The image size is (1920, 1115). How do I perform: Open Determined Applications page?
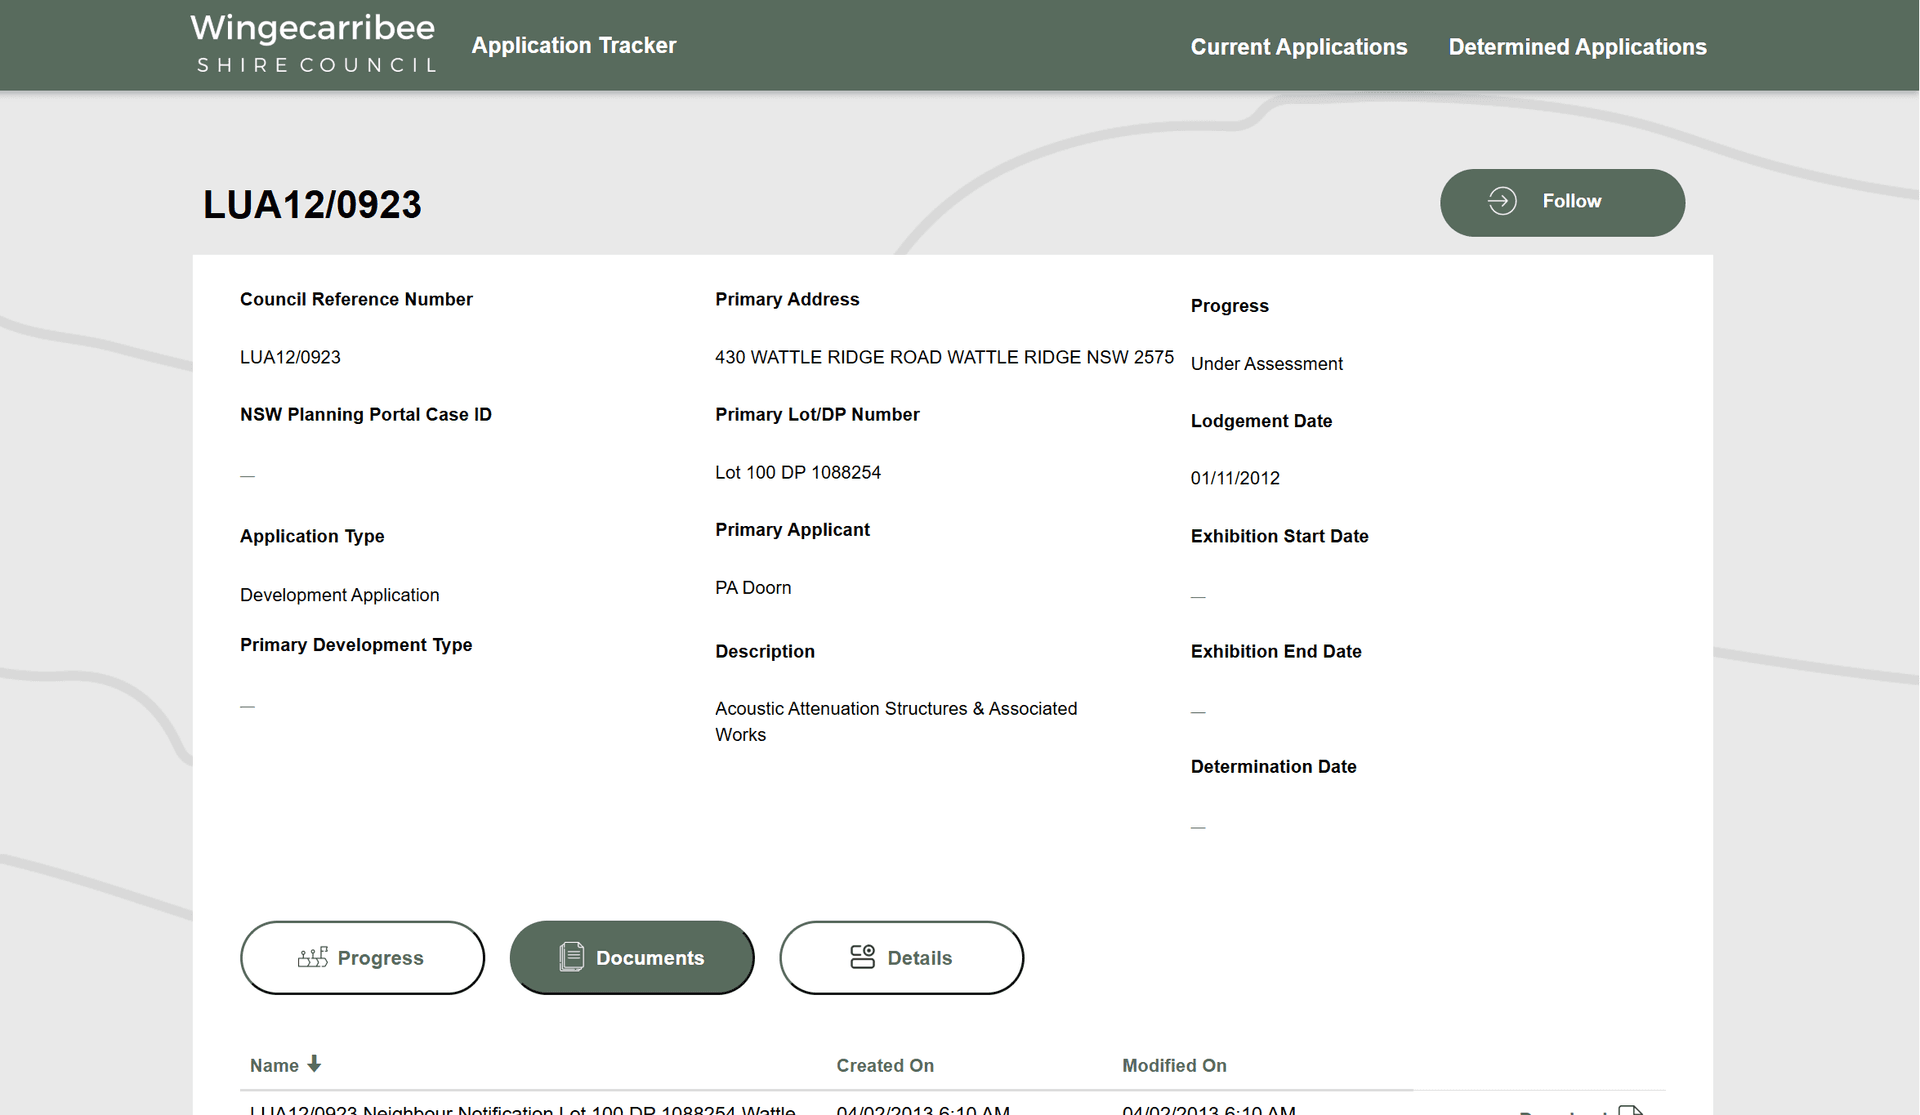pyautogui.click(x=1577, y=46)
